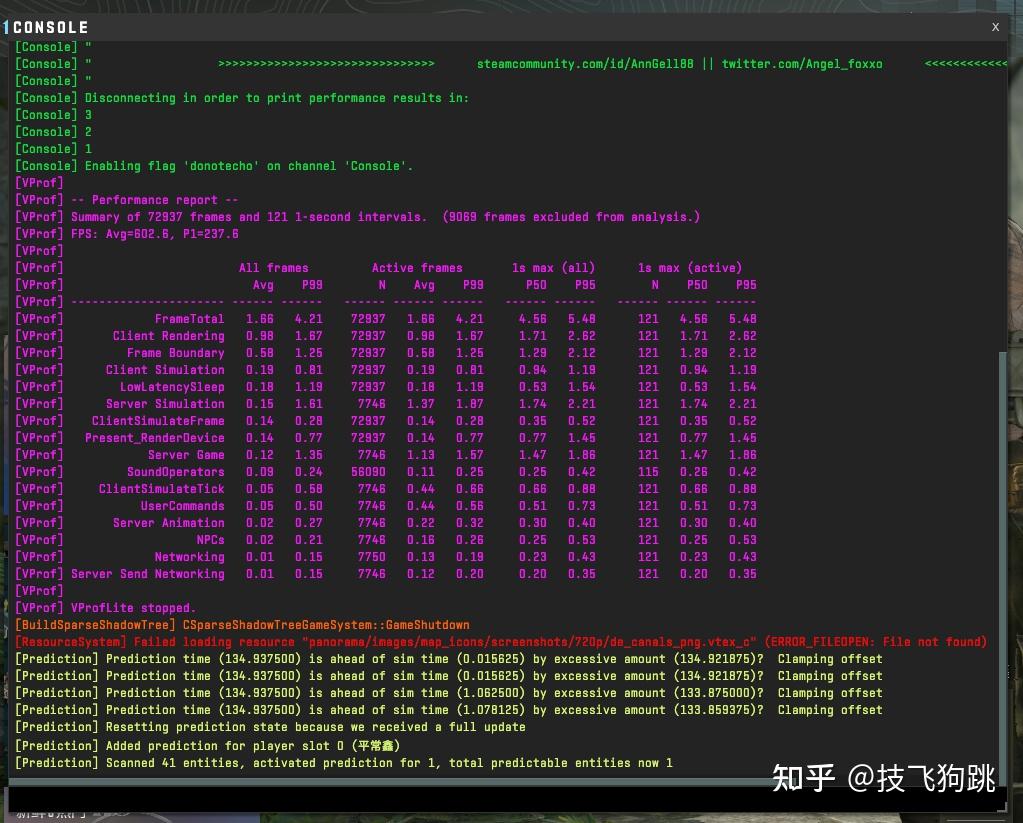Click the CONSOLE title text

50,27
